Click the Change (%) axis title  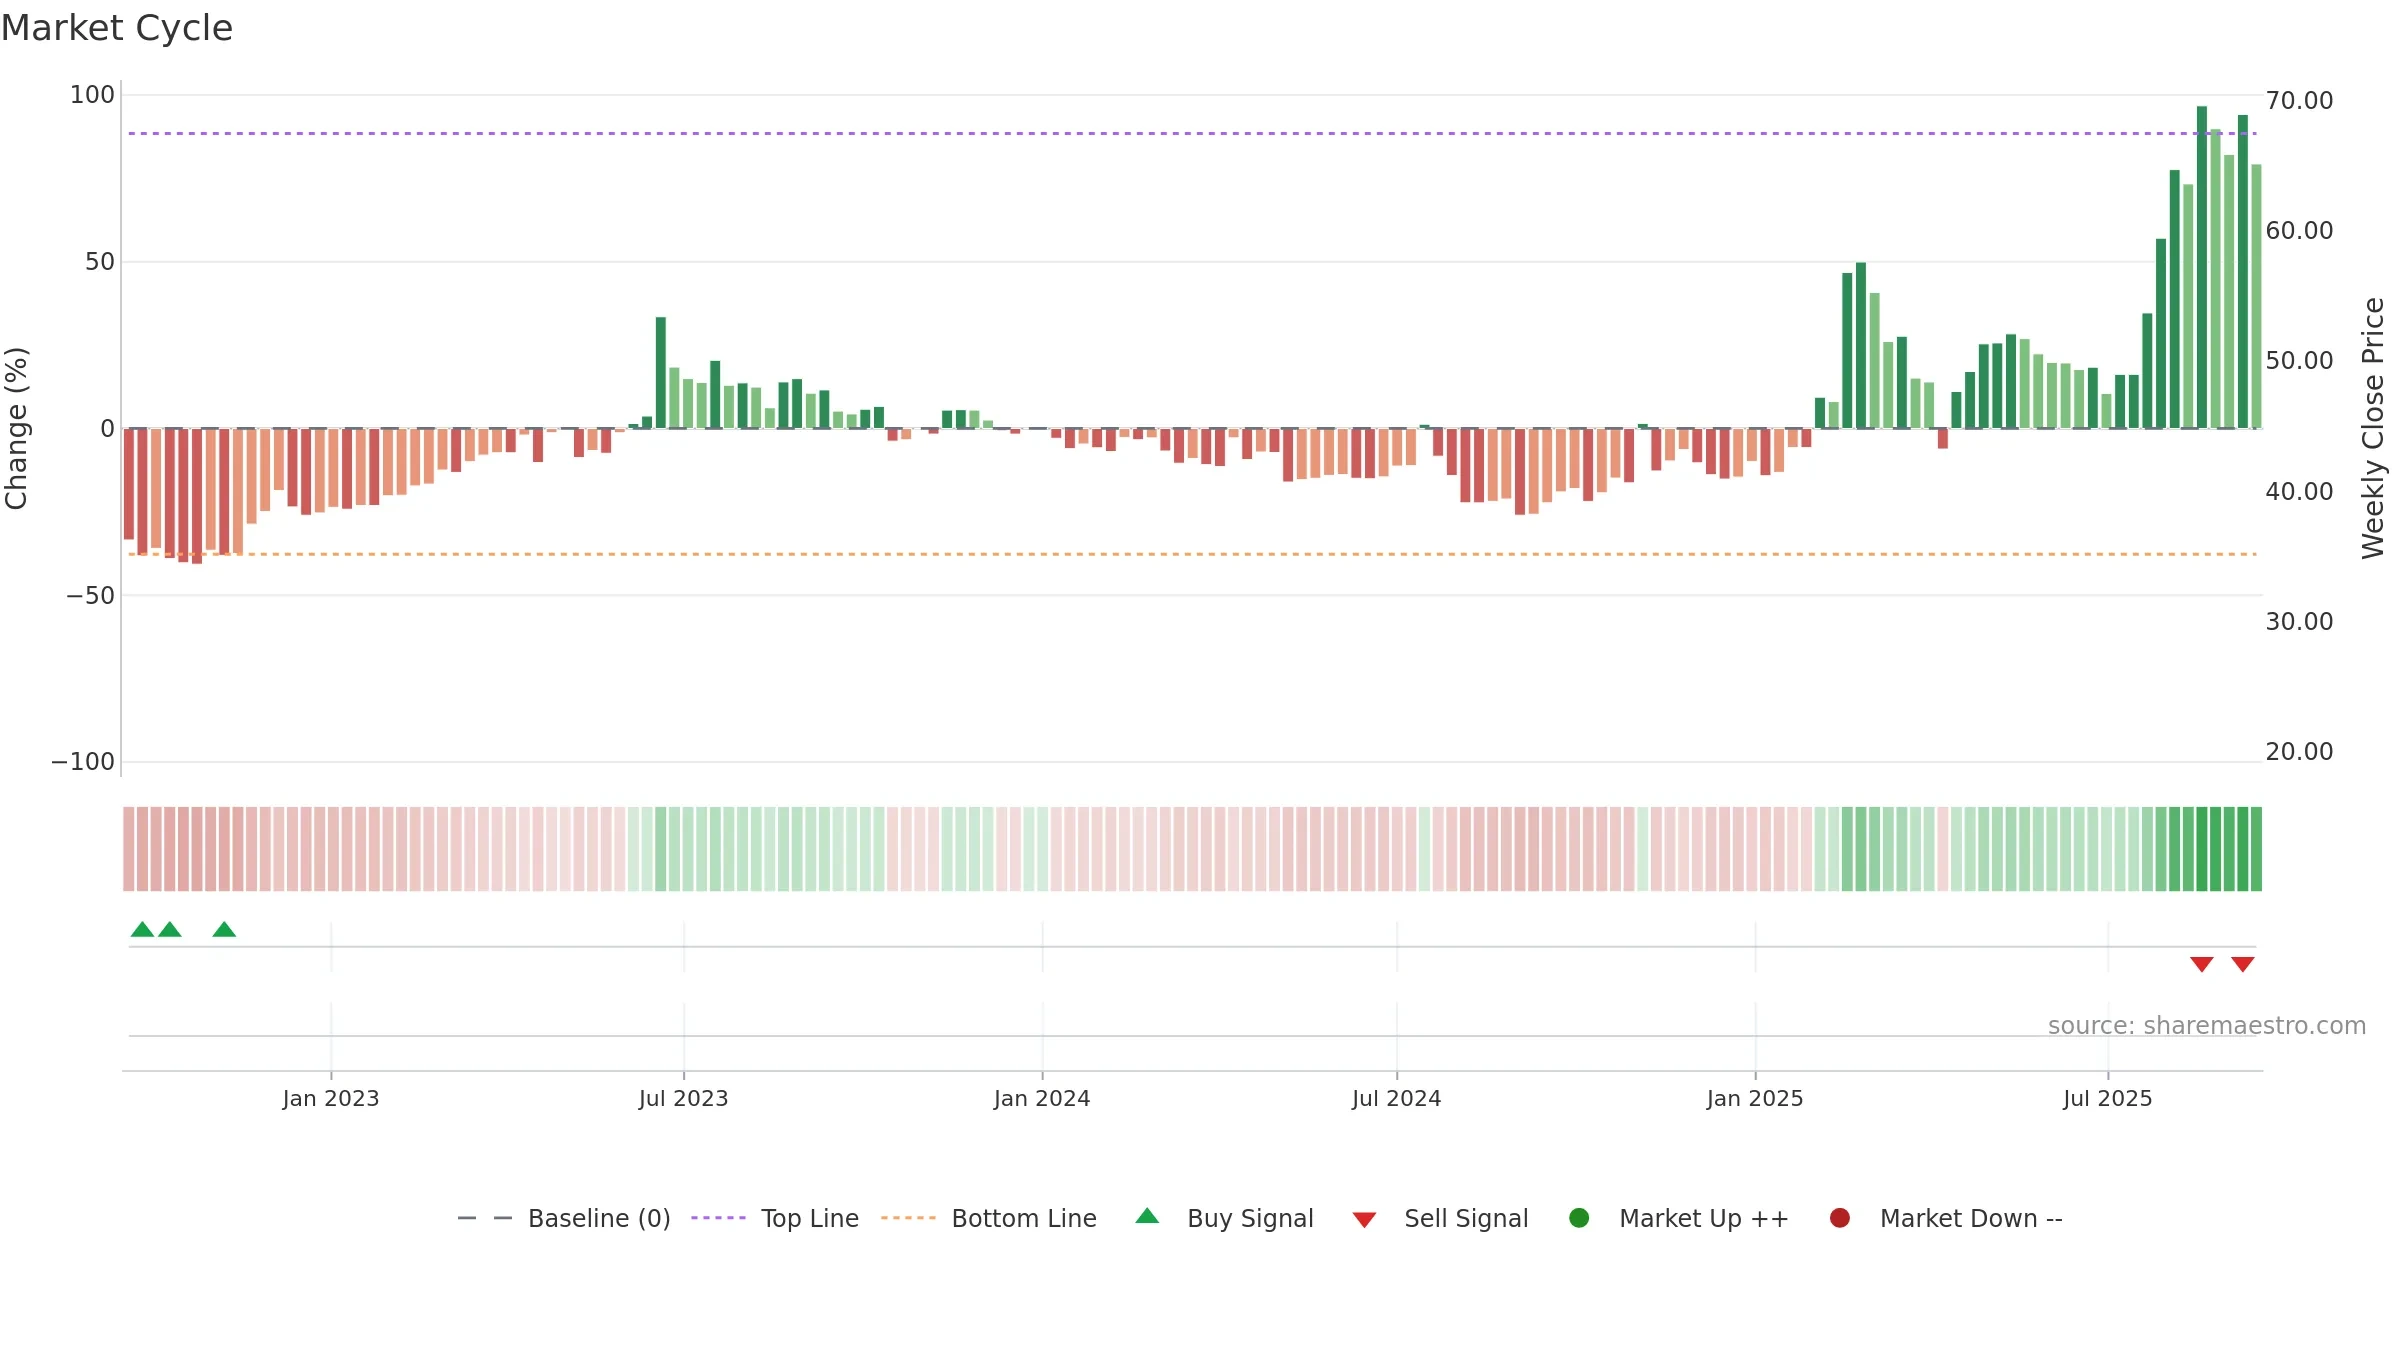(16, 428)
